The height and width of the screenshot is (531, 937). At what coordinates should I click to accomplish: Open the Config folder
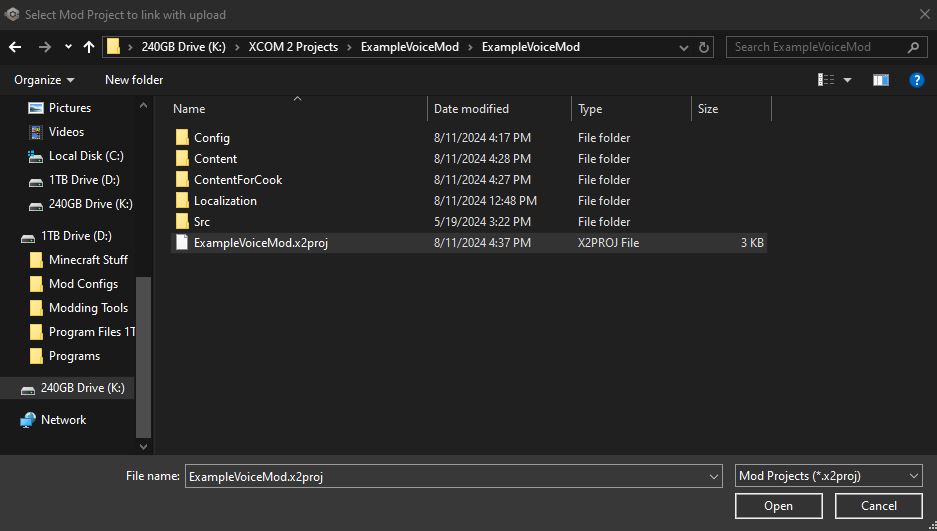click(211, 138)
